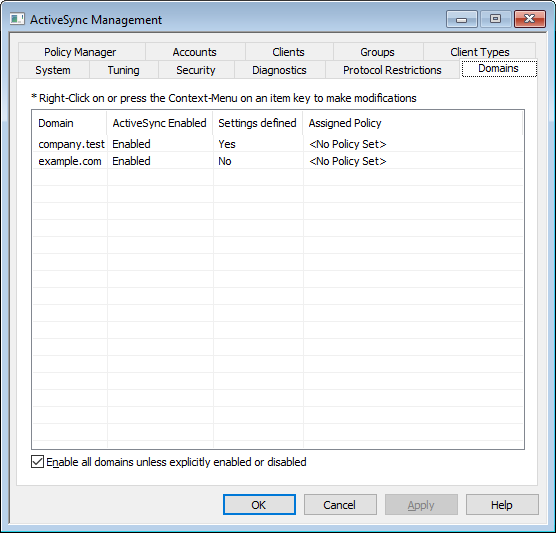Open the Policy Manager tab
Screen dimensions: 556x533
coord(80,52)
